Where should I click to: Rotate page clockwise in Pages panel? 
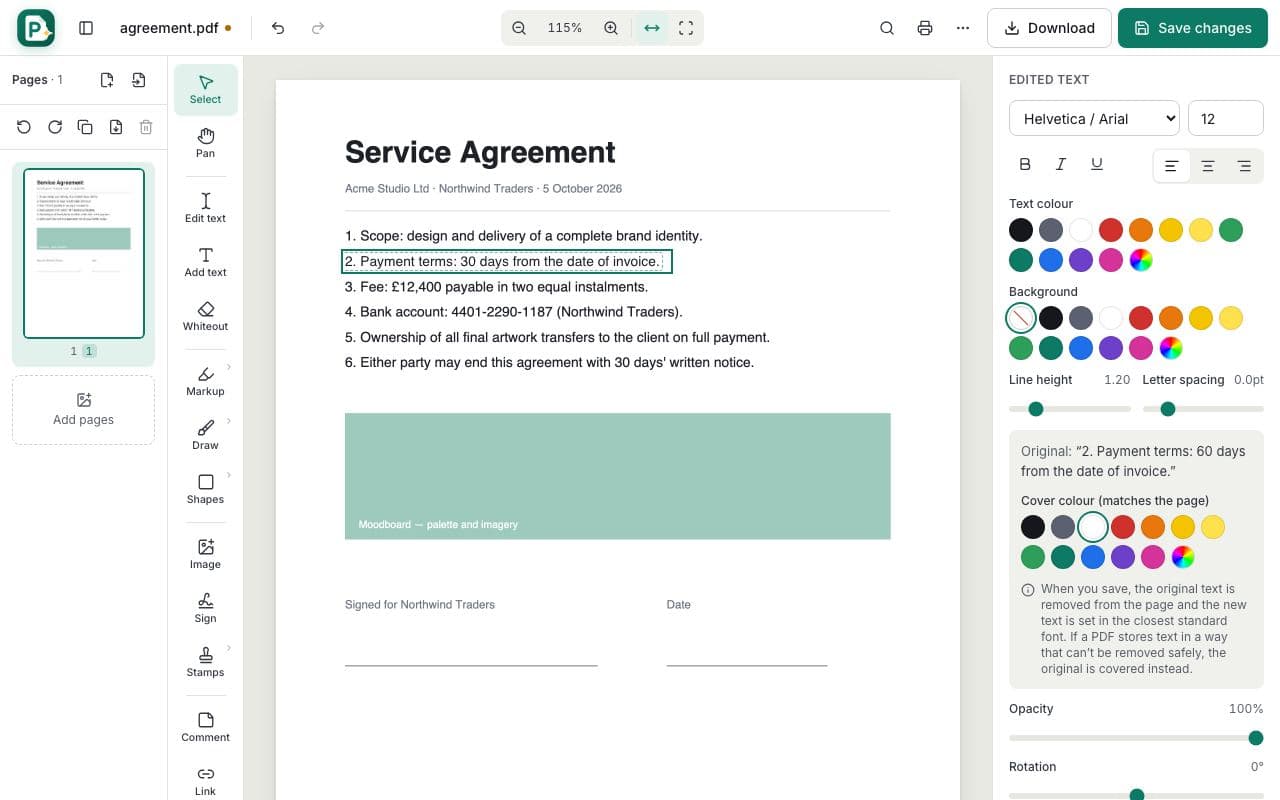click(55, 127)
